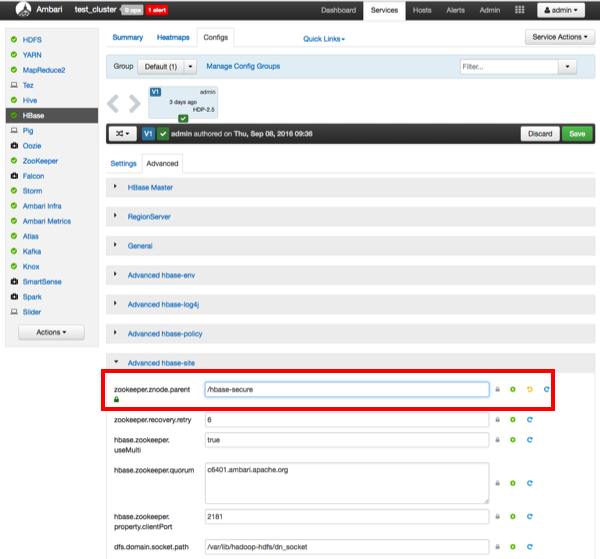Click lock icon beside zookeeper.recovery.retry field
The image size is (600, 559).
click(x=497, y=420)
